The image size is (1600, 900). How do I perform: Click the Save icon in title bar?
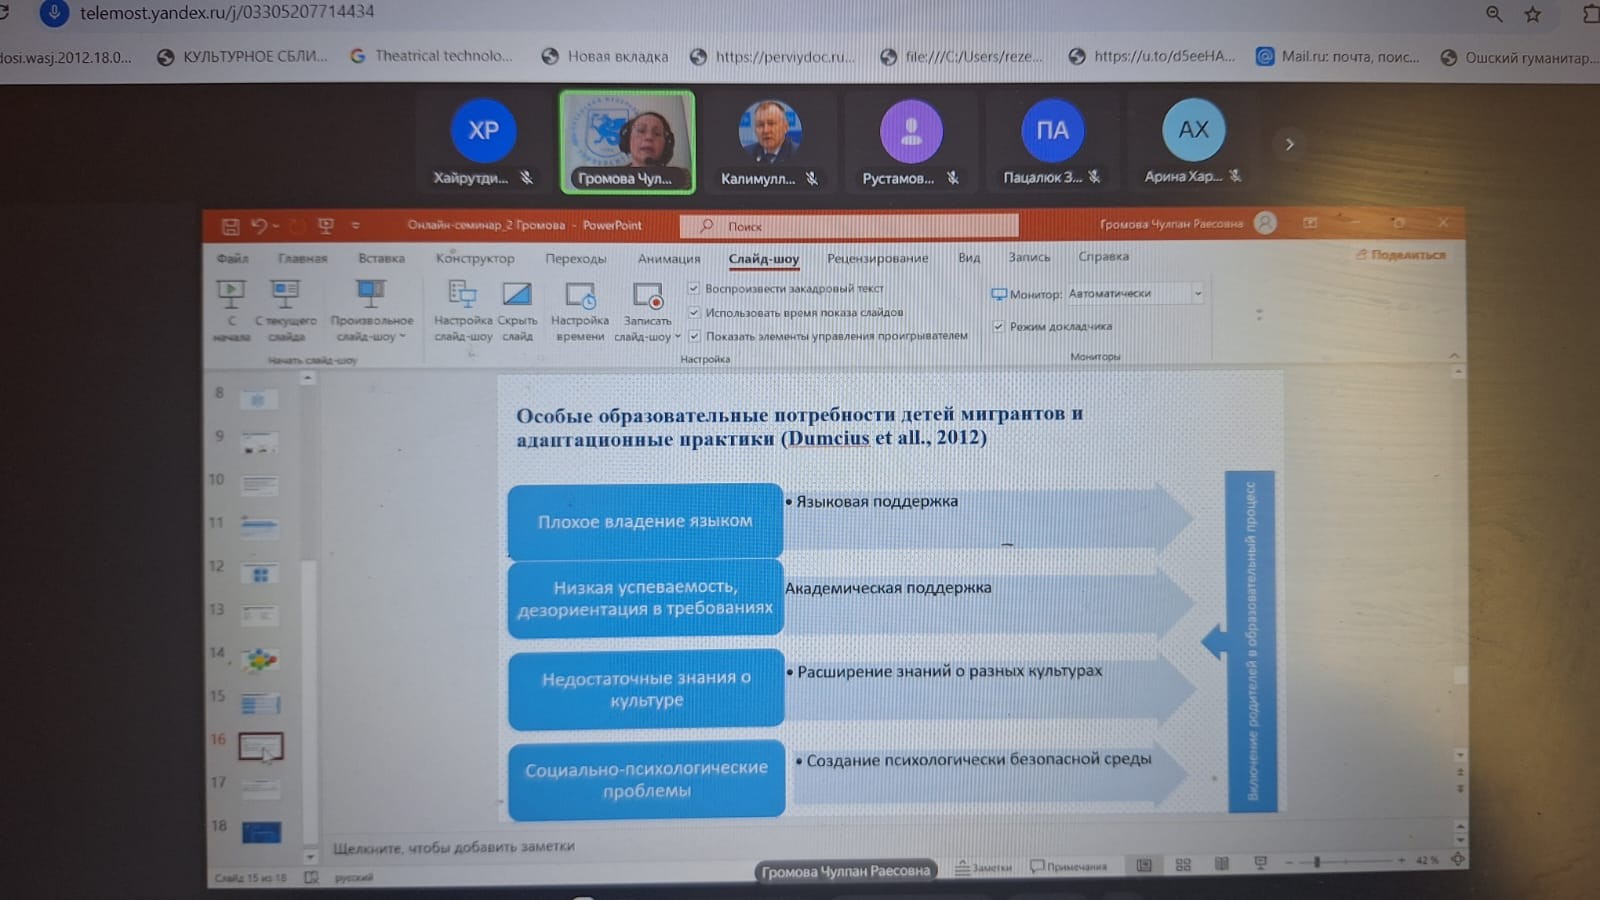[230, 227]
